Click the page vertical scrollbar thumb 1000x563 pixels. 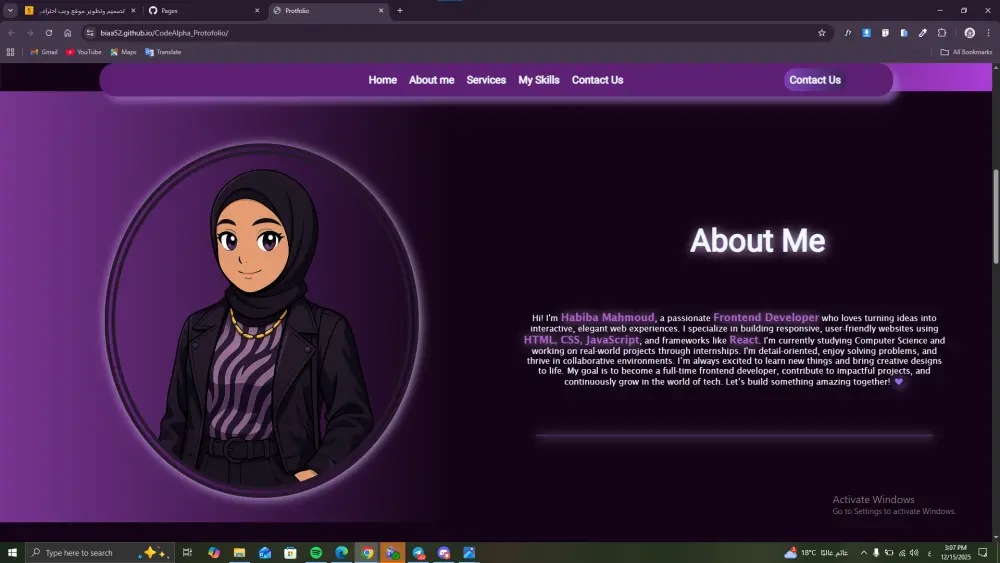coord(996,216)
